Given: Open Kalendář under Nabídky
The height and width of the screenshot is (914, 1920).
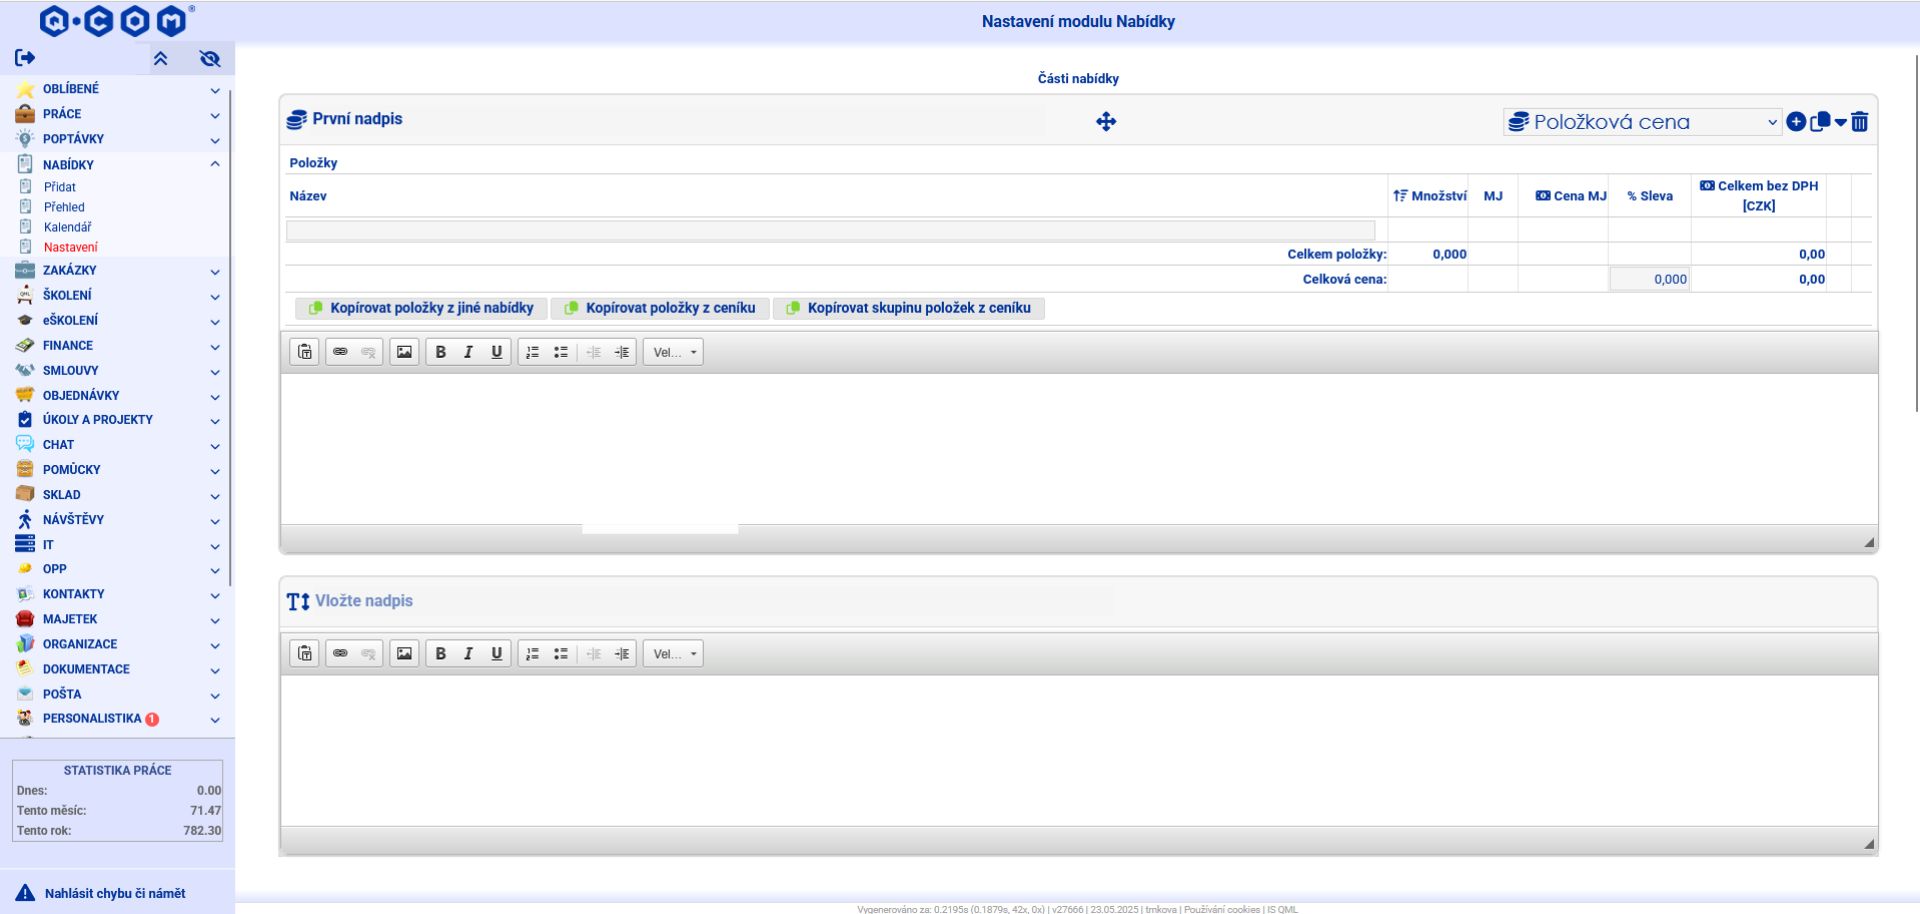Looking at the screenshot, I should [x=67, y=227].
